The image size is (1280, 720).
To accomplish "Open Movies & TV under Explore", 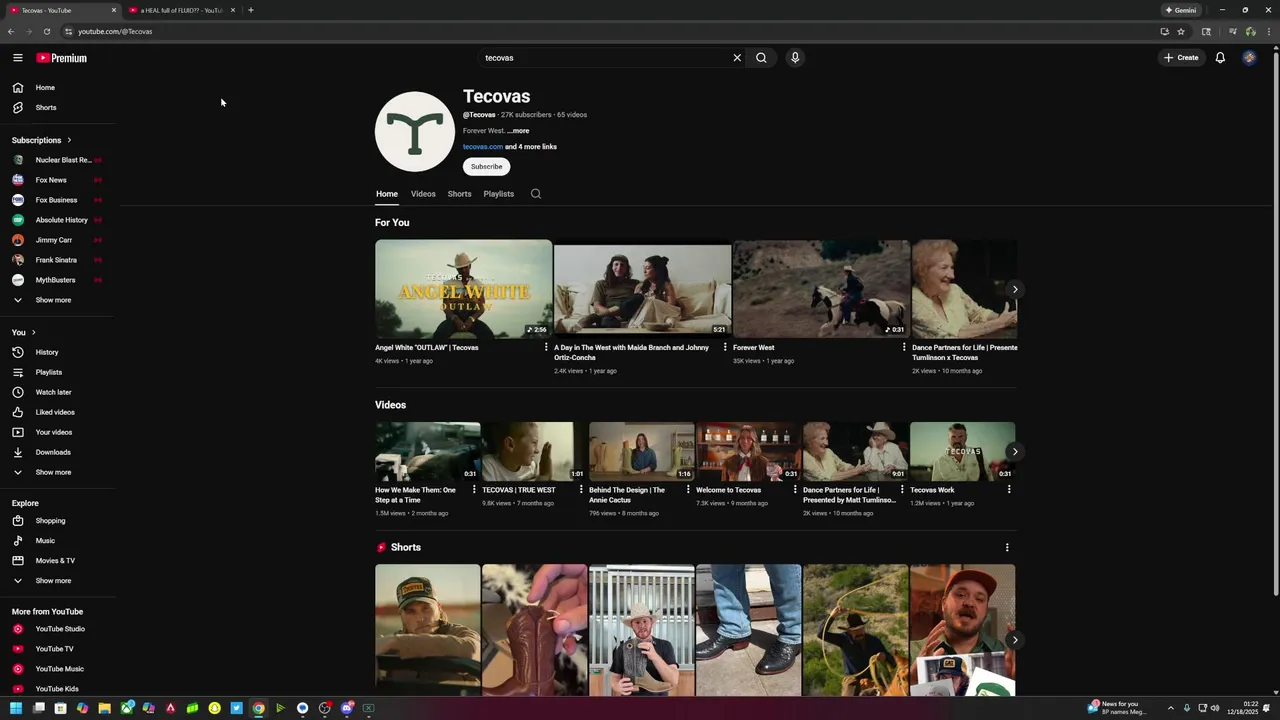I will 55,560.
